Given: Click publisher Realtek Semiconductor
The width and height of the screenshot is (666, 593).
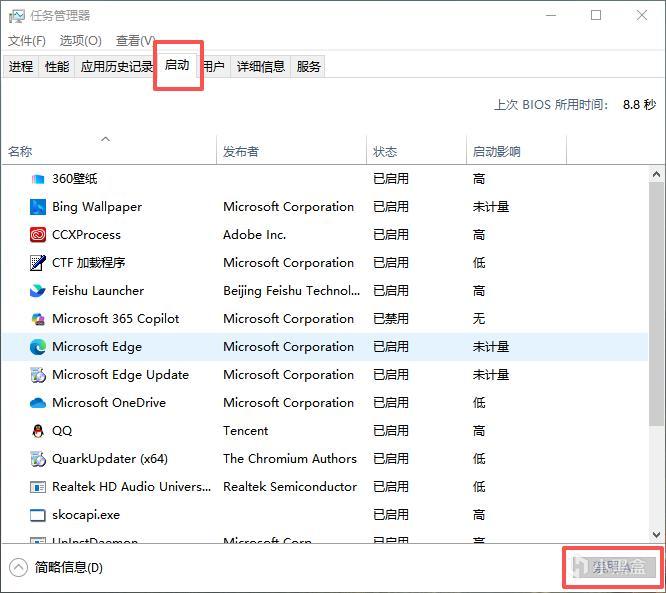Looking at the screenshot, I should click(x=290, y=487).
